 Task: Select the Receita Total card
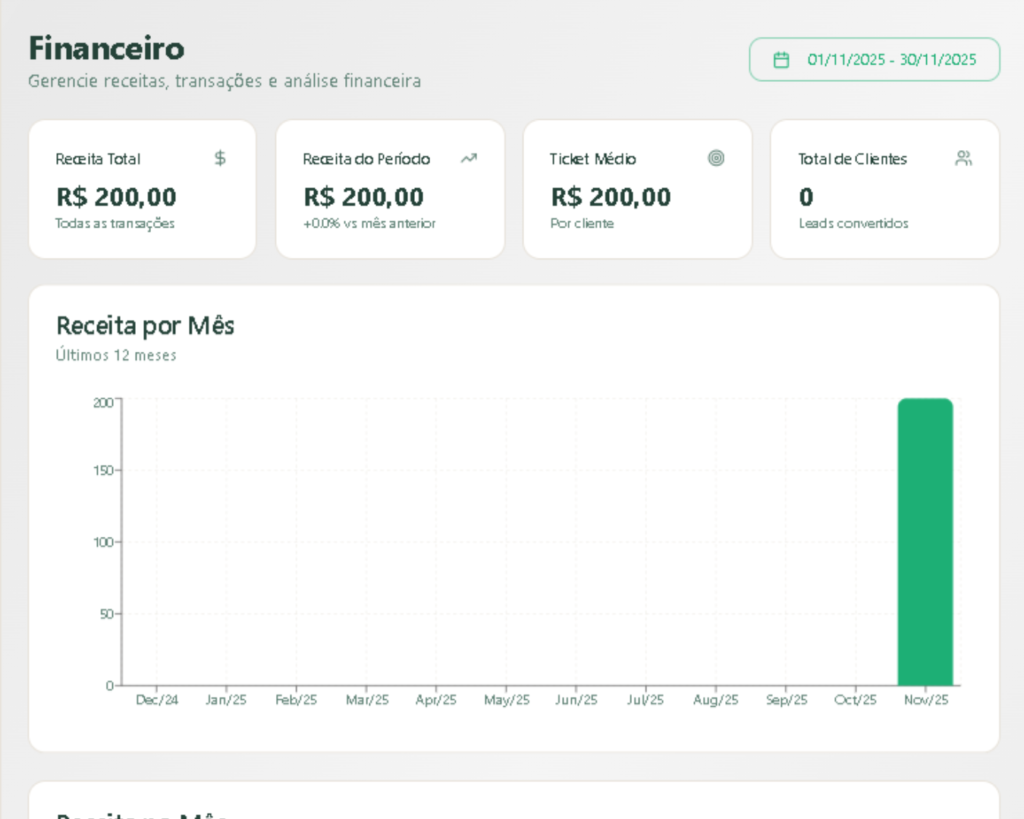pyautogui.click(x=142, y=189)
